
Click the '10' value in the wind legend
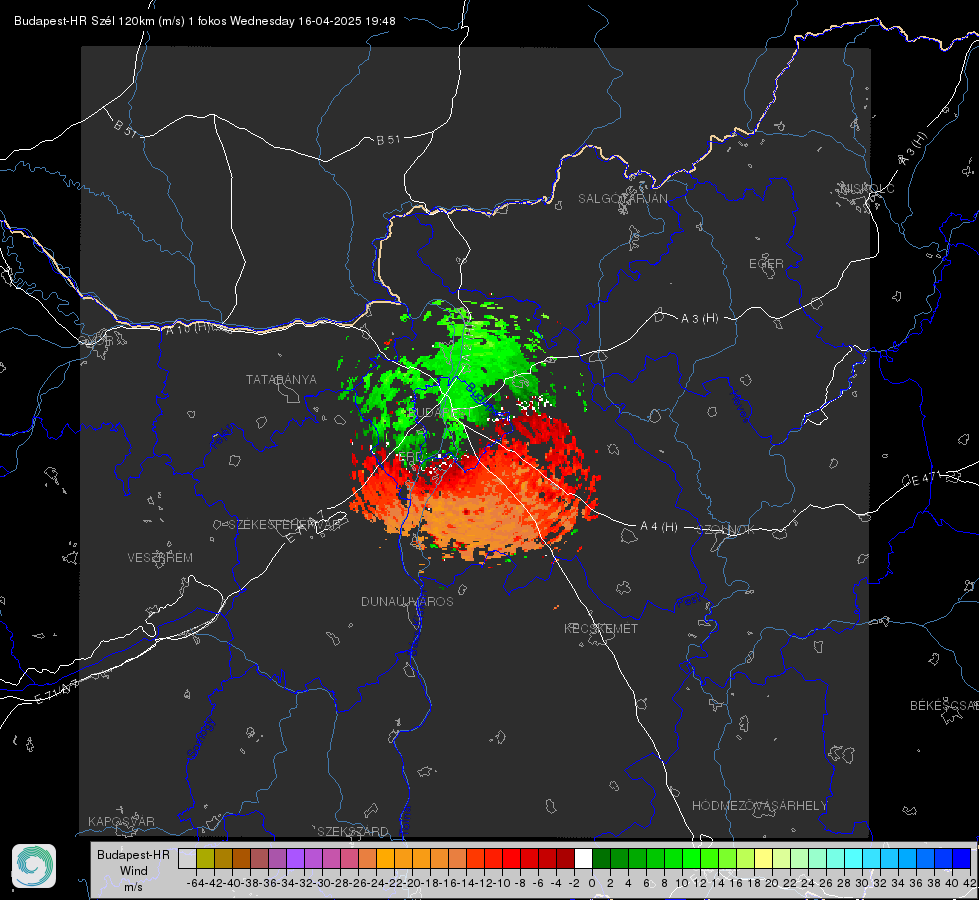[681, 883]
